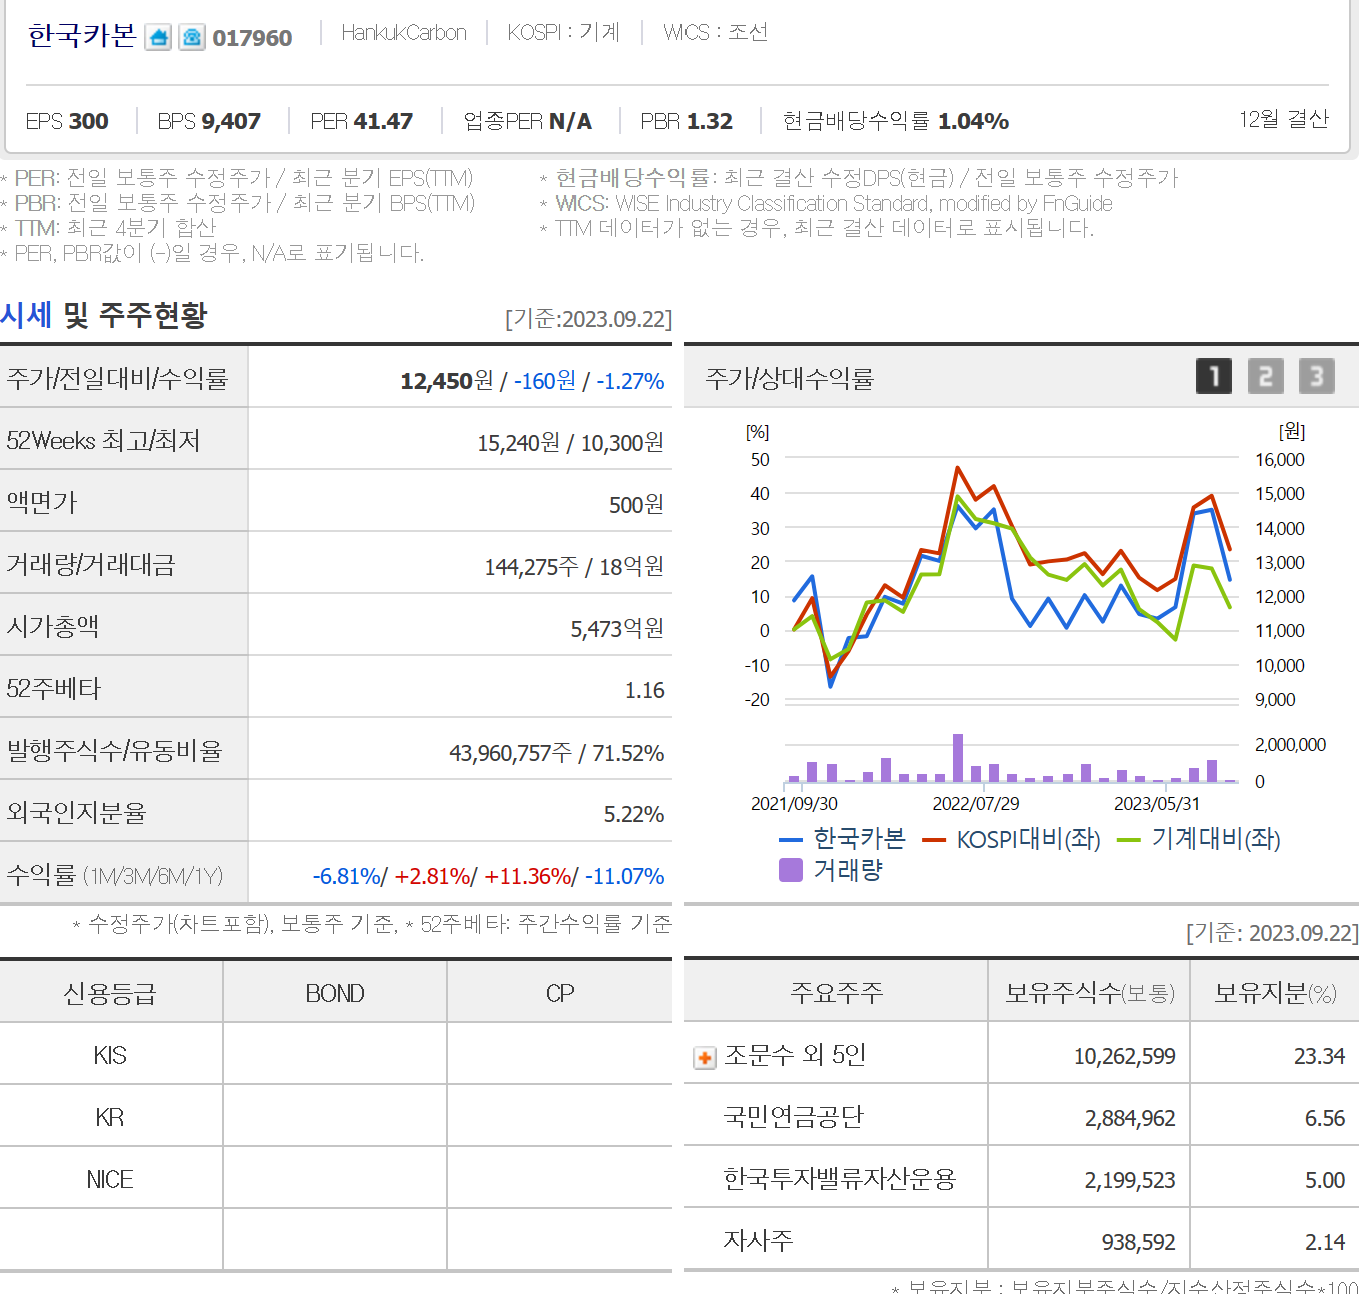Click the 보유주식수(보통) column header

tap(1089, 992)
